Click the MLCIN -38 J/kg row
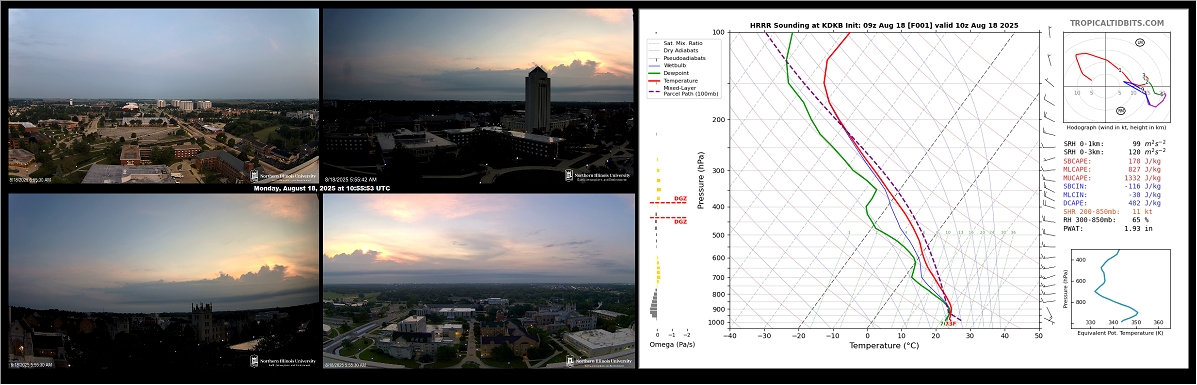 point(1112,195)
